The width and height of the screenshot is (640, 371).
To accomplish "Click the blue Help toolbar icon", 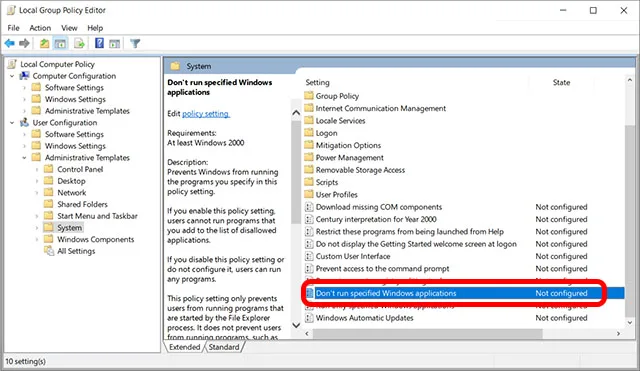I will coord(99,43).
